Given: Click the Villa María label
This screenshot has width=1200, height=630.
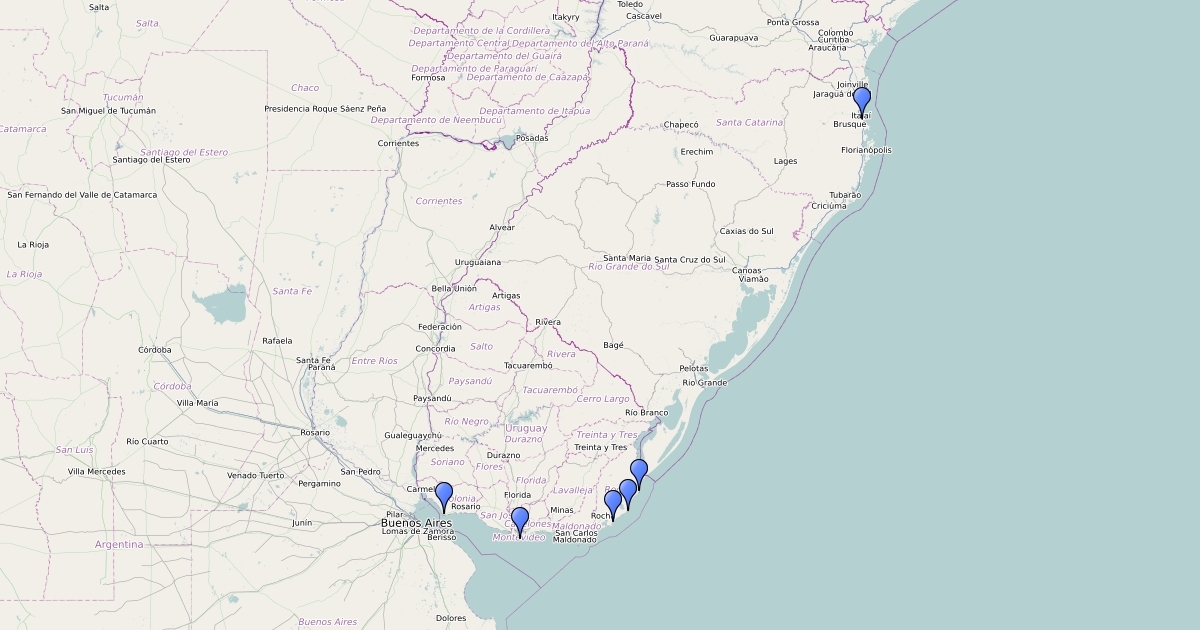Looking at the screenshot, I should point(197,403).
